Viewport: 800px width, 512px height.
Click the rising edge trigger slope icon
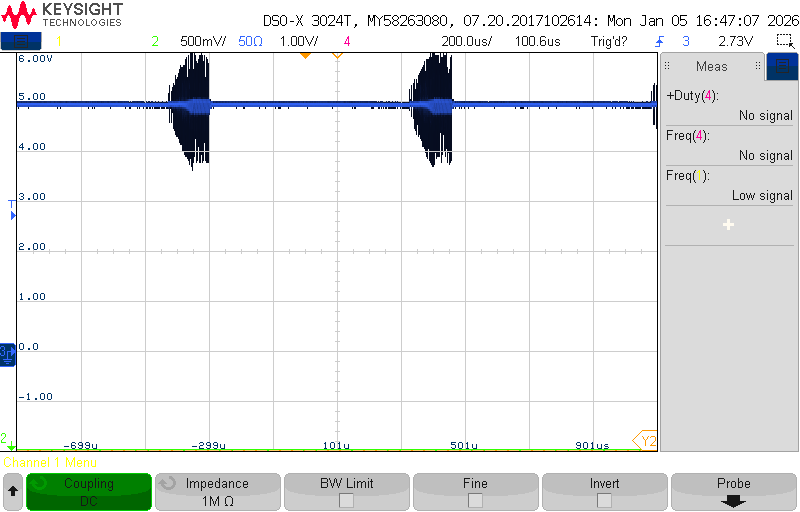(660, 41)
